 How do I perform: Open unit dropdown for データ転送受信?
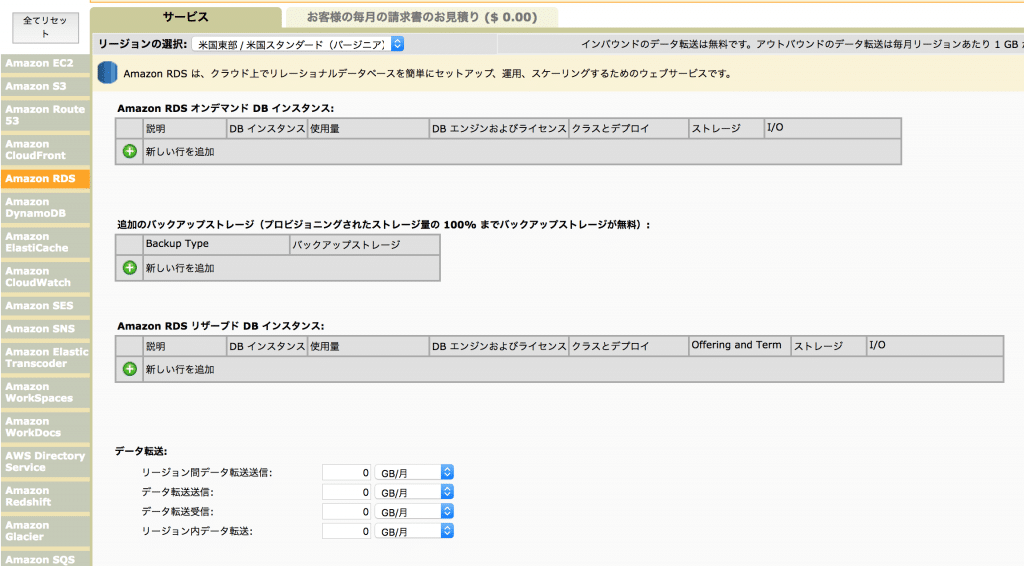pyautogui.click(x=414, y=512)
